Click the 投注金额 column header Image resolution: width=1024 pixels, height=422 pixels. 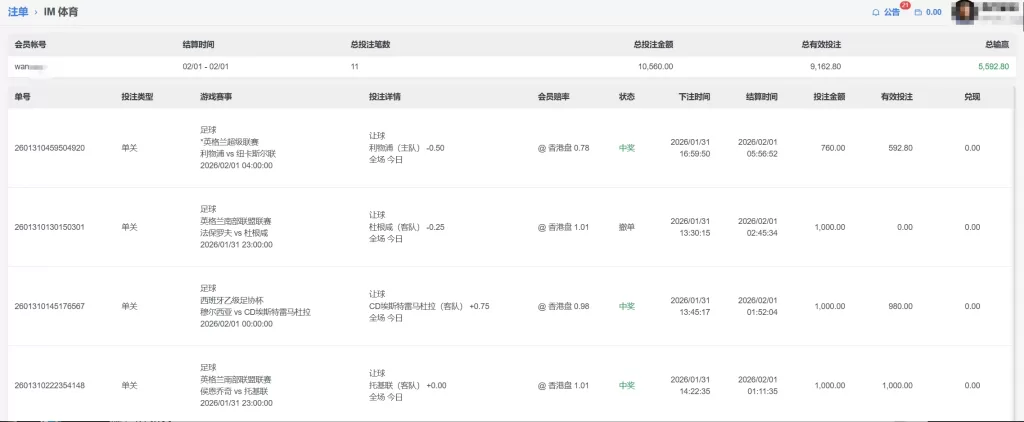[x=829, y=97]
